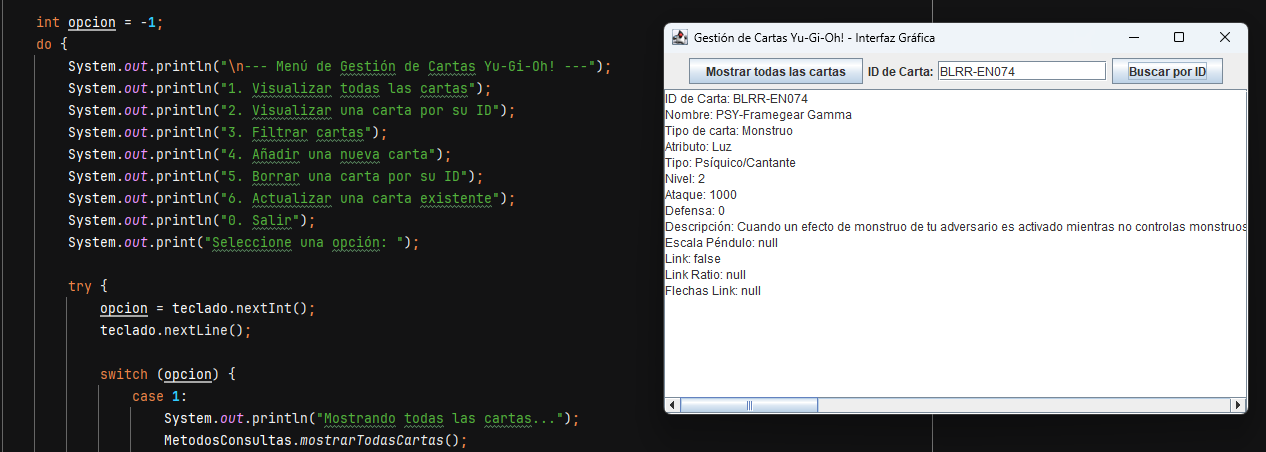Screen dimensions: 1266x452
Task: Click 'opcion = teclado.nextInt();' in editor
Action: pyautogui.click(x=207, y=308)
